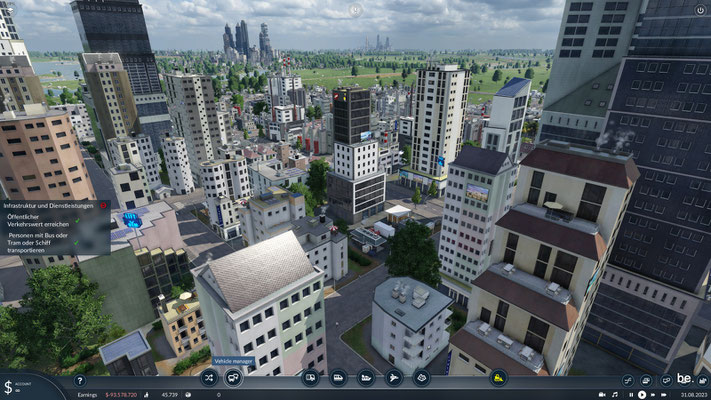Click the Öffentlicher Verkehrswert erreichen task
Viewport: 711px width, 400px height.
pyautogui.click(x=38, y=221)
